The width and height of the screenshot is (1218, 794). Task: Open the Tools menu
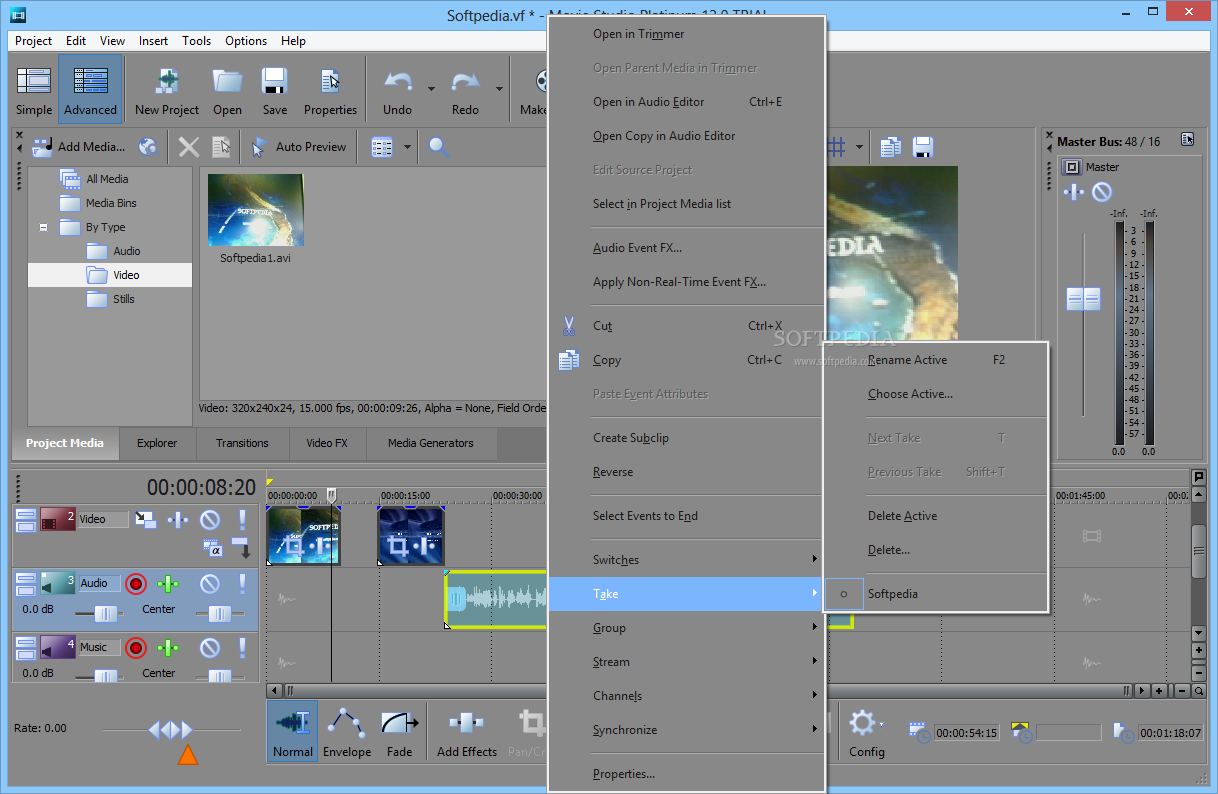coord(196,41)
